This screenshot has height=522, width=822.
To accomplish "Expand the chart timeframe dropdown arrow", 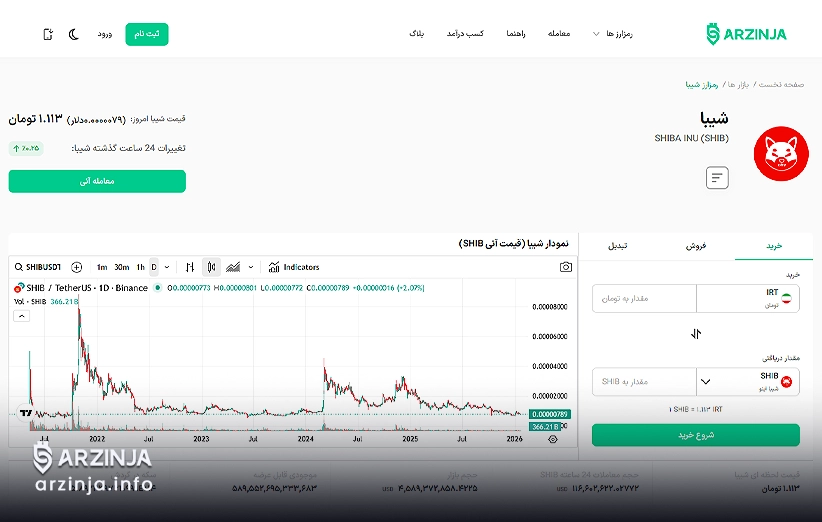I will (x=165, y=267).
